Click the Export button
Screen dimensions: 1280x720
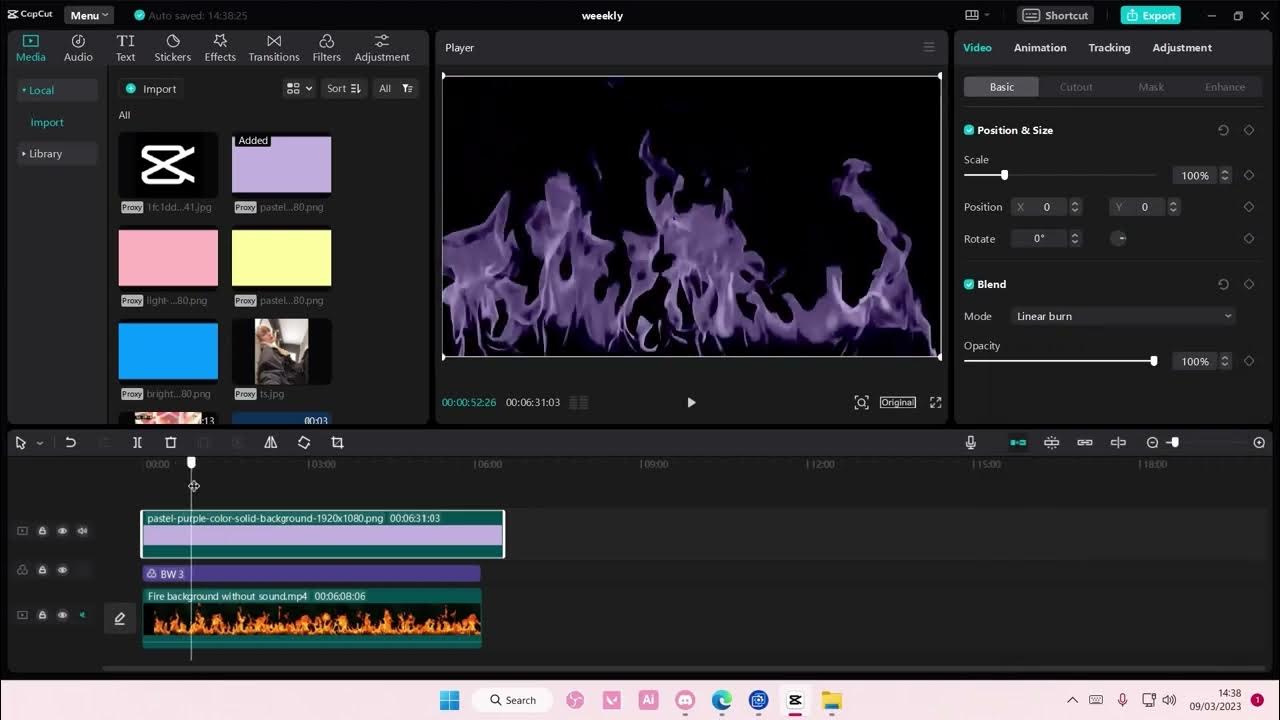point(1150,15)
